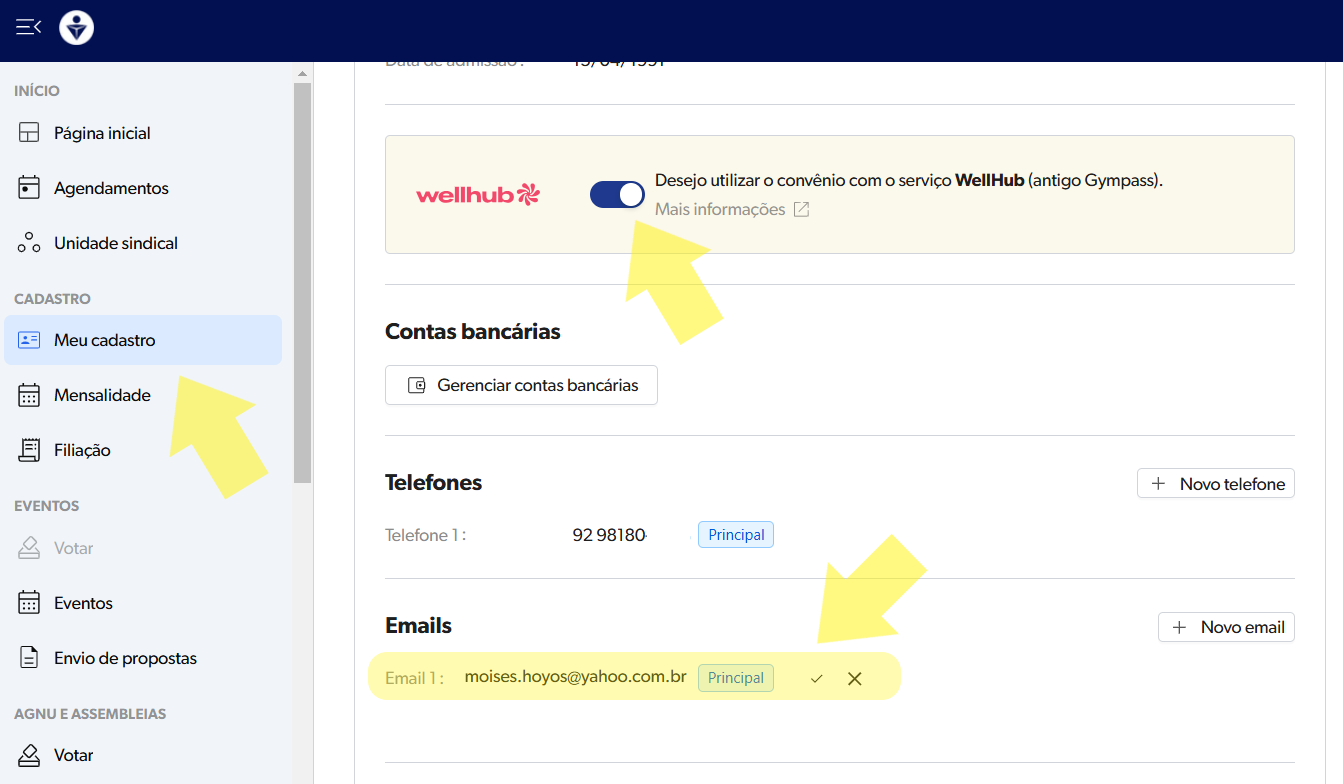Add an email with Novo email
The width and height of the screenshot is (1343, 784).
click(x=1226, y=627)
